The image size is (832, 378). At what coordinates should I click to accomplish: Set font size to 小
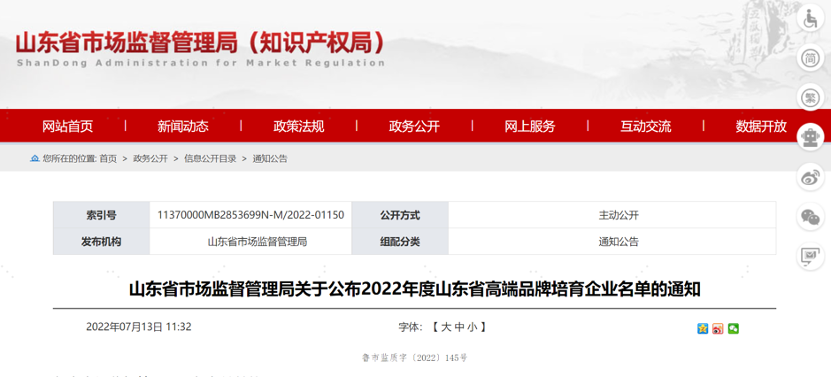[x=472, y=327]
